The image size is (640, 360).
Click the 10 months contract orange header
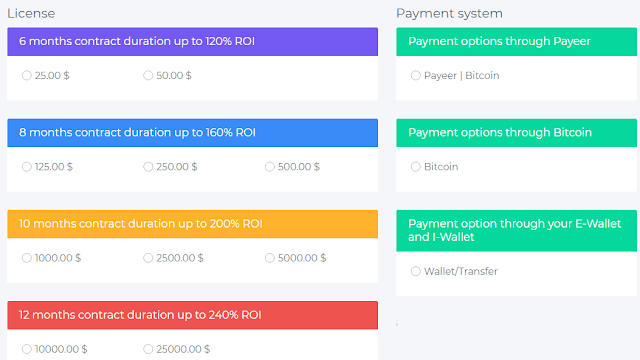point(193,224)
